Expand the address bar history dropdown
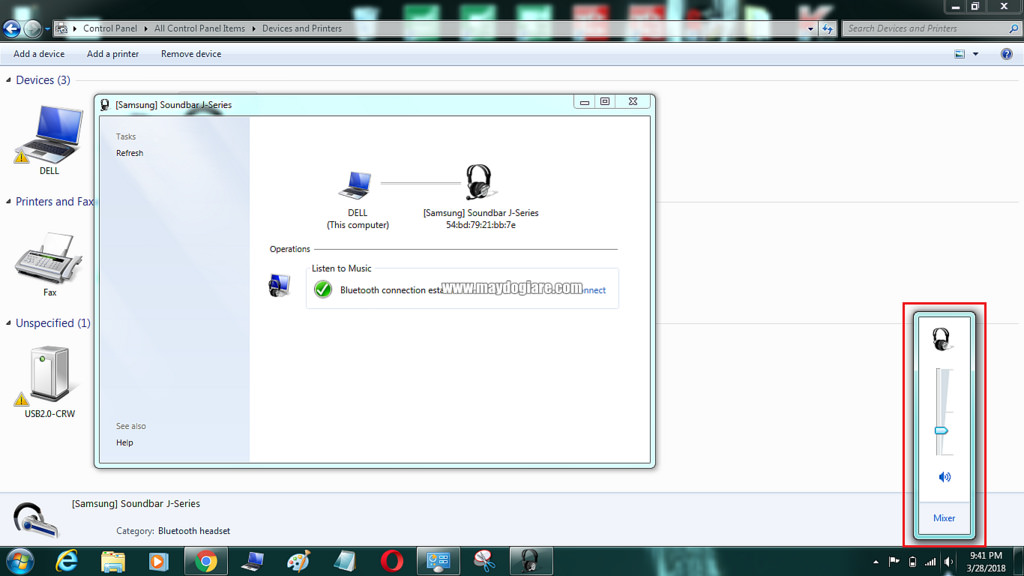Screen dimensions: 1024x576 point(810,29)
